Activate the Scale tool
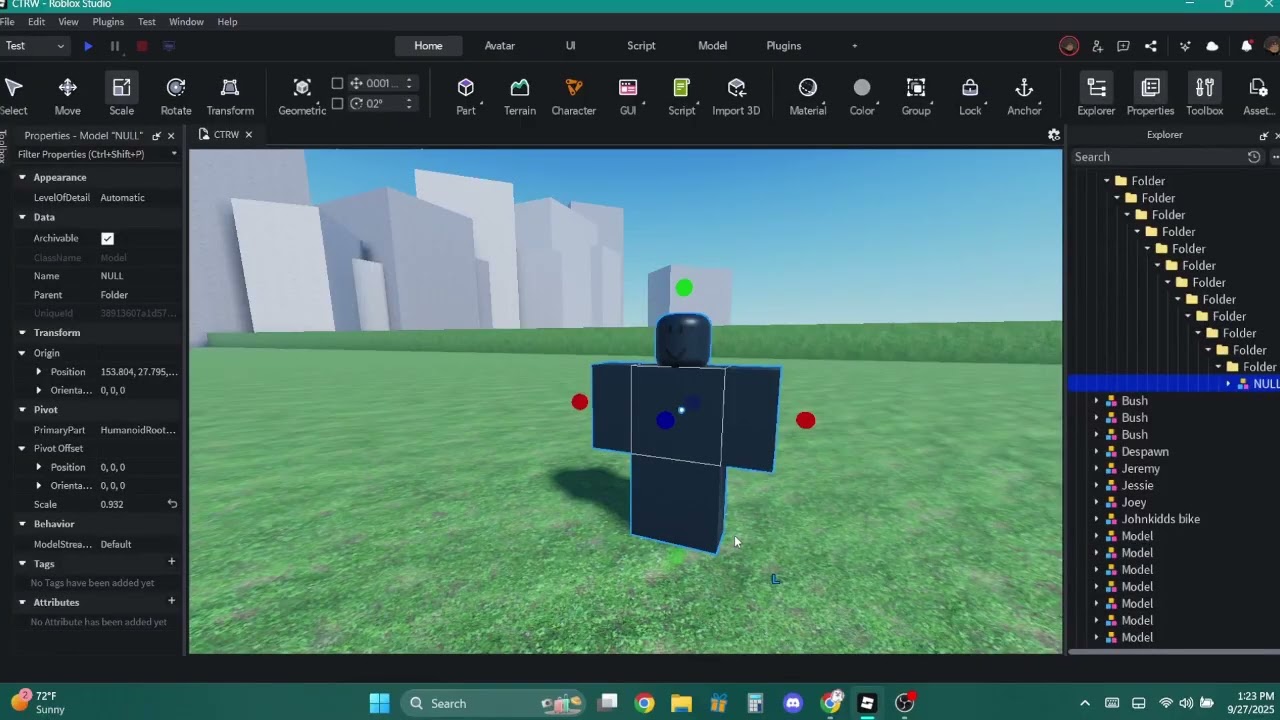1280x720 pixels. coord(122,97)
